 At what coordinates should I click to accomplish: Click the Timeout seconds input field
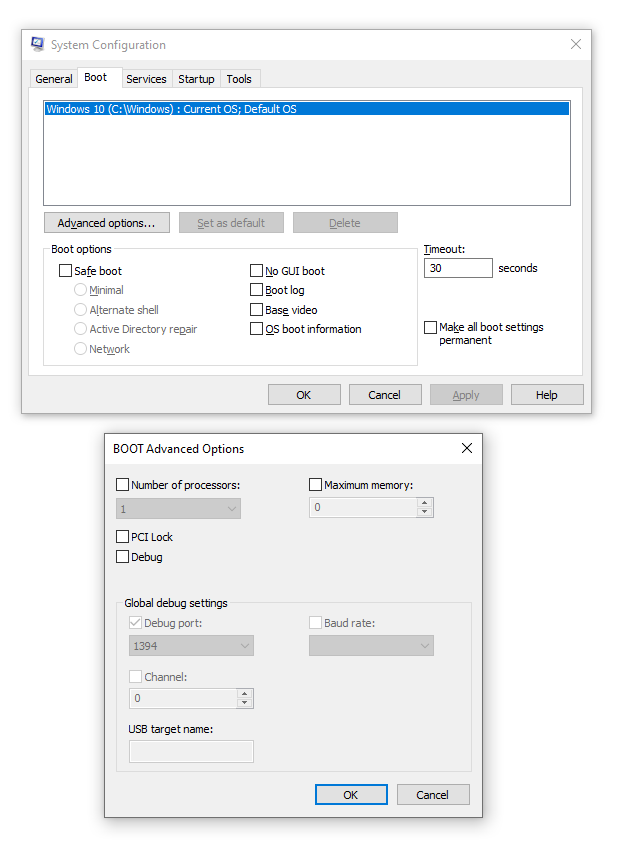point(458,268)
